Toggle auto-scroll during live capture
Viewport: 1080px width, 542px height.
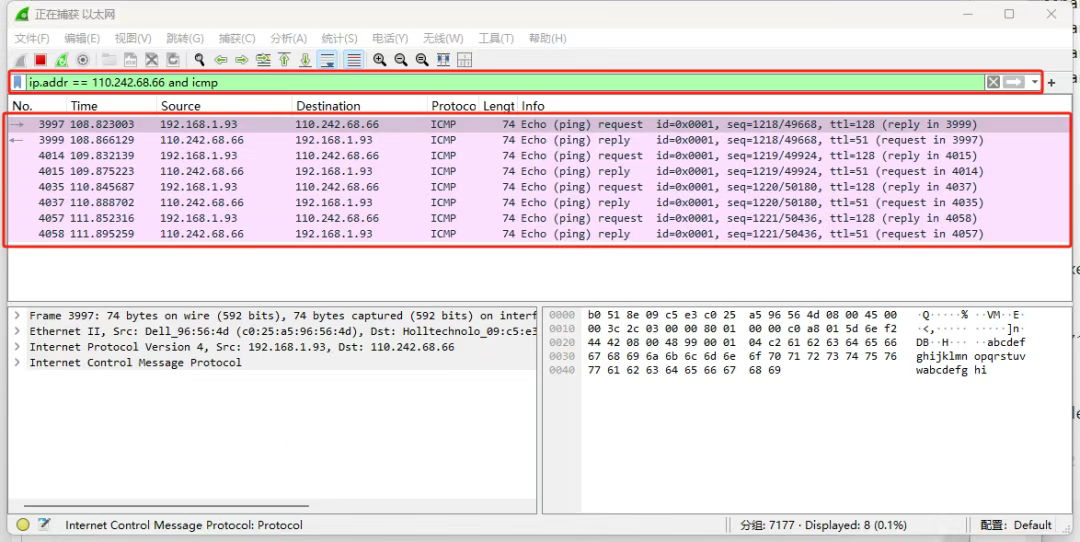(327, 60)
